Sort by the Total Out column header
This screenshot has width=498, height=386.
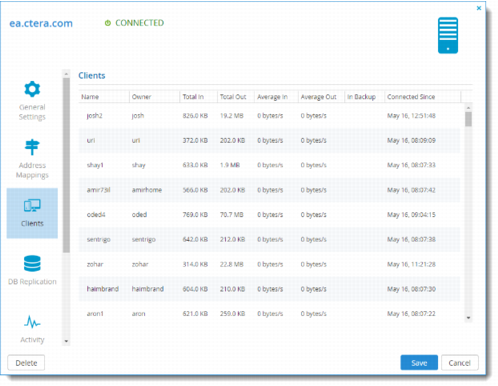pos(236,97)
